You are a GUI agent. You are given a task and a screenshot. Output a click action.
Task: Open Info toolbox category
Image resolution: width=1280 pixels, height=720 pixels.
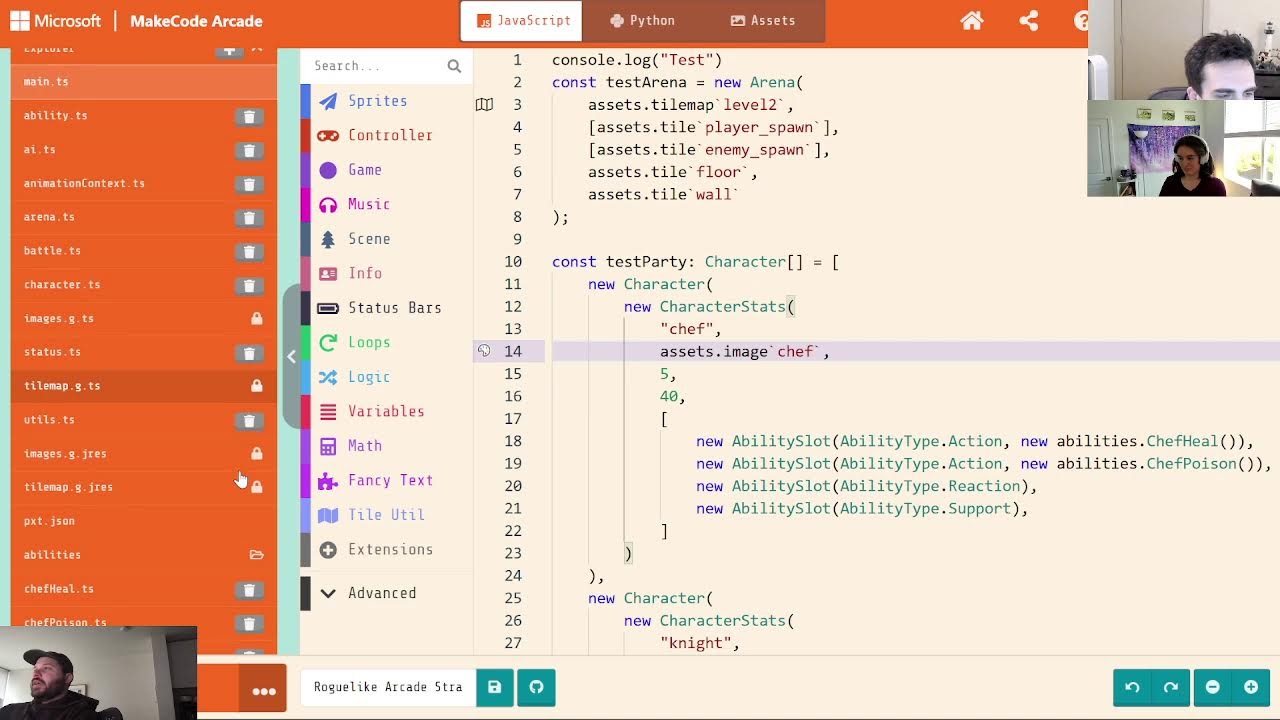pyautogui.click(x=386, y=273)
